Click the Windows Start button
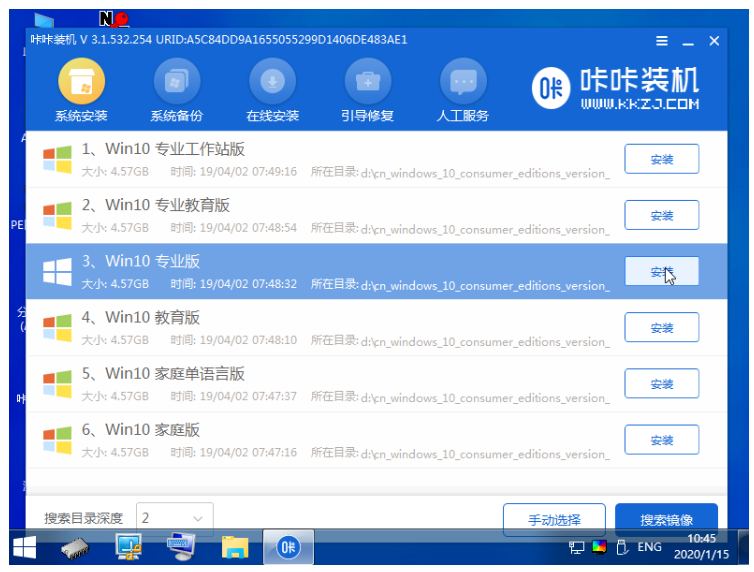Screen dimensions: 754x572 click(x=24, y=547)
